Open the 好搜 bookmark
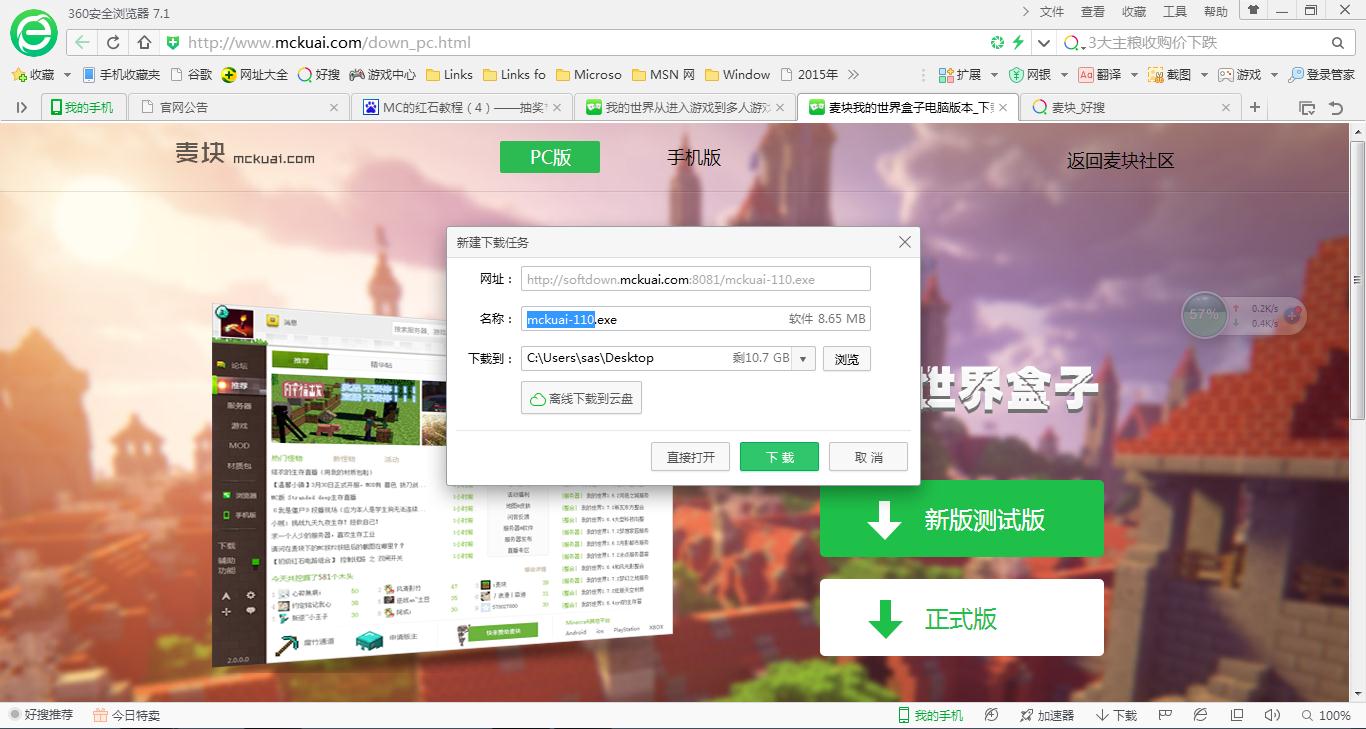The height and width of the screenshot is (729, 1366). [319, 75]
